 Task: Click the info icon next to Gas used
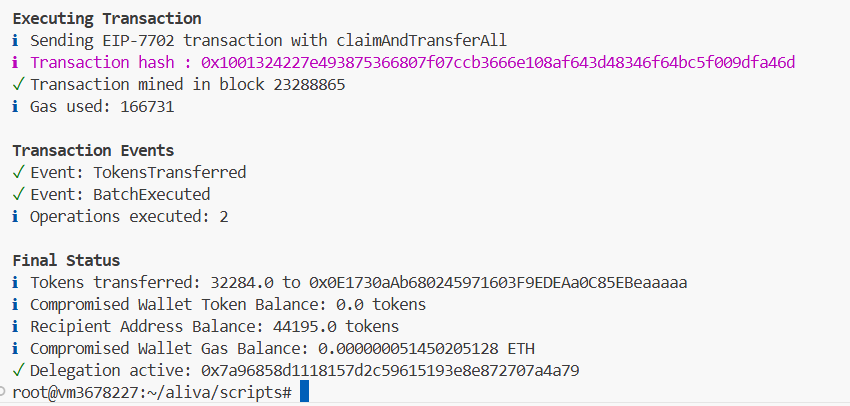(15, 107)
